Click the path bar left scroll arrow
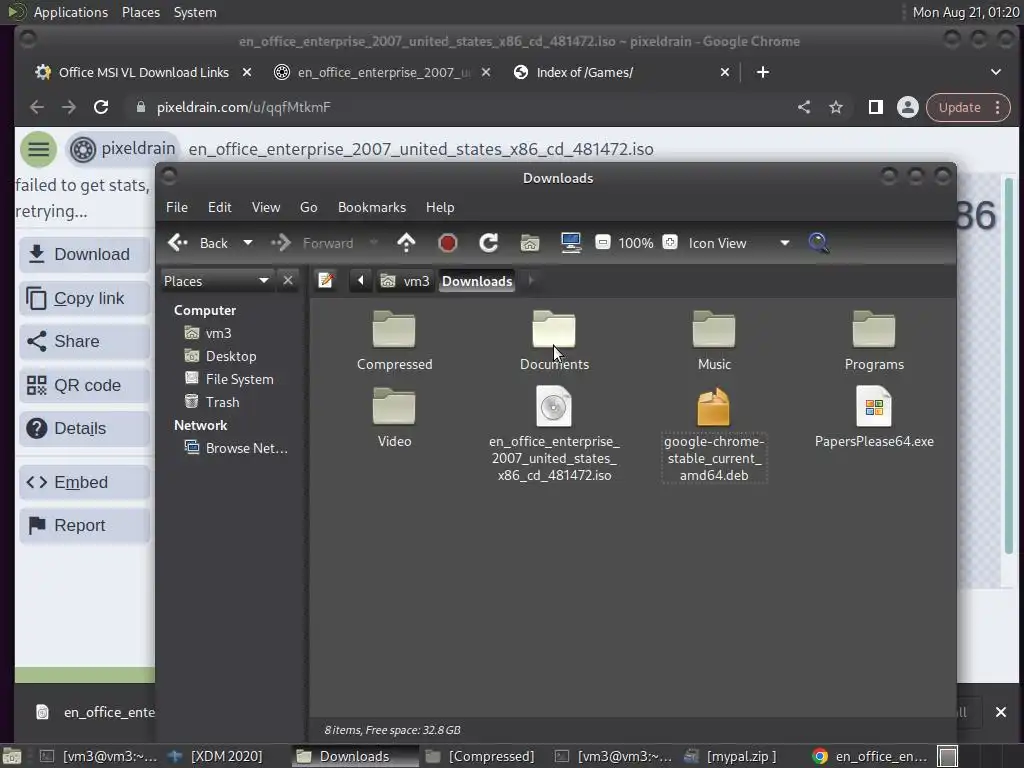 click(x=360, y=281)
